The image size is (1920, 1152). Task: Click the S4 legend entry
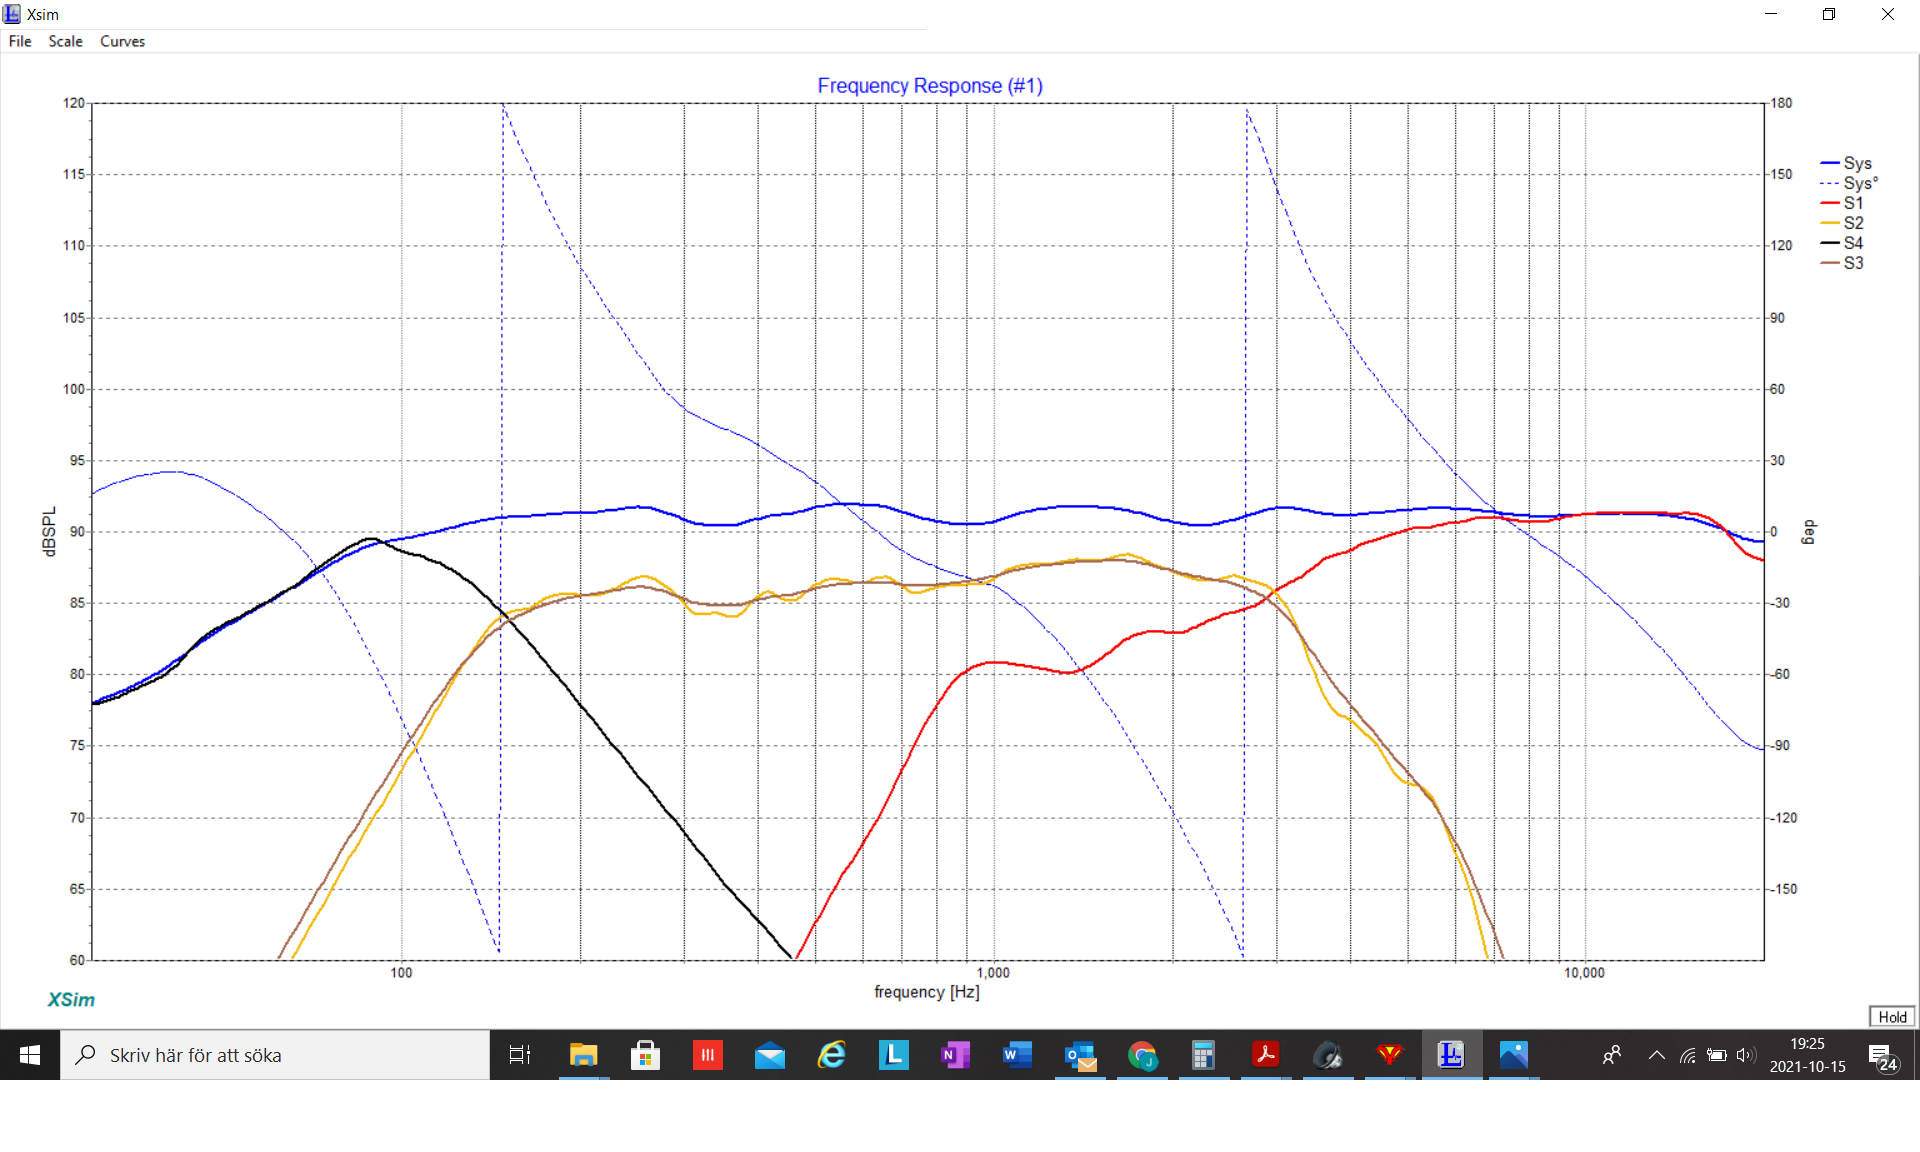(1842, 243)
